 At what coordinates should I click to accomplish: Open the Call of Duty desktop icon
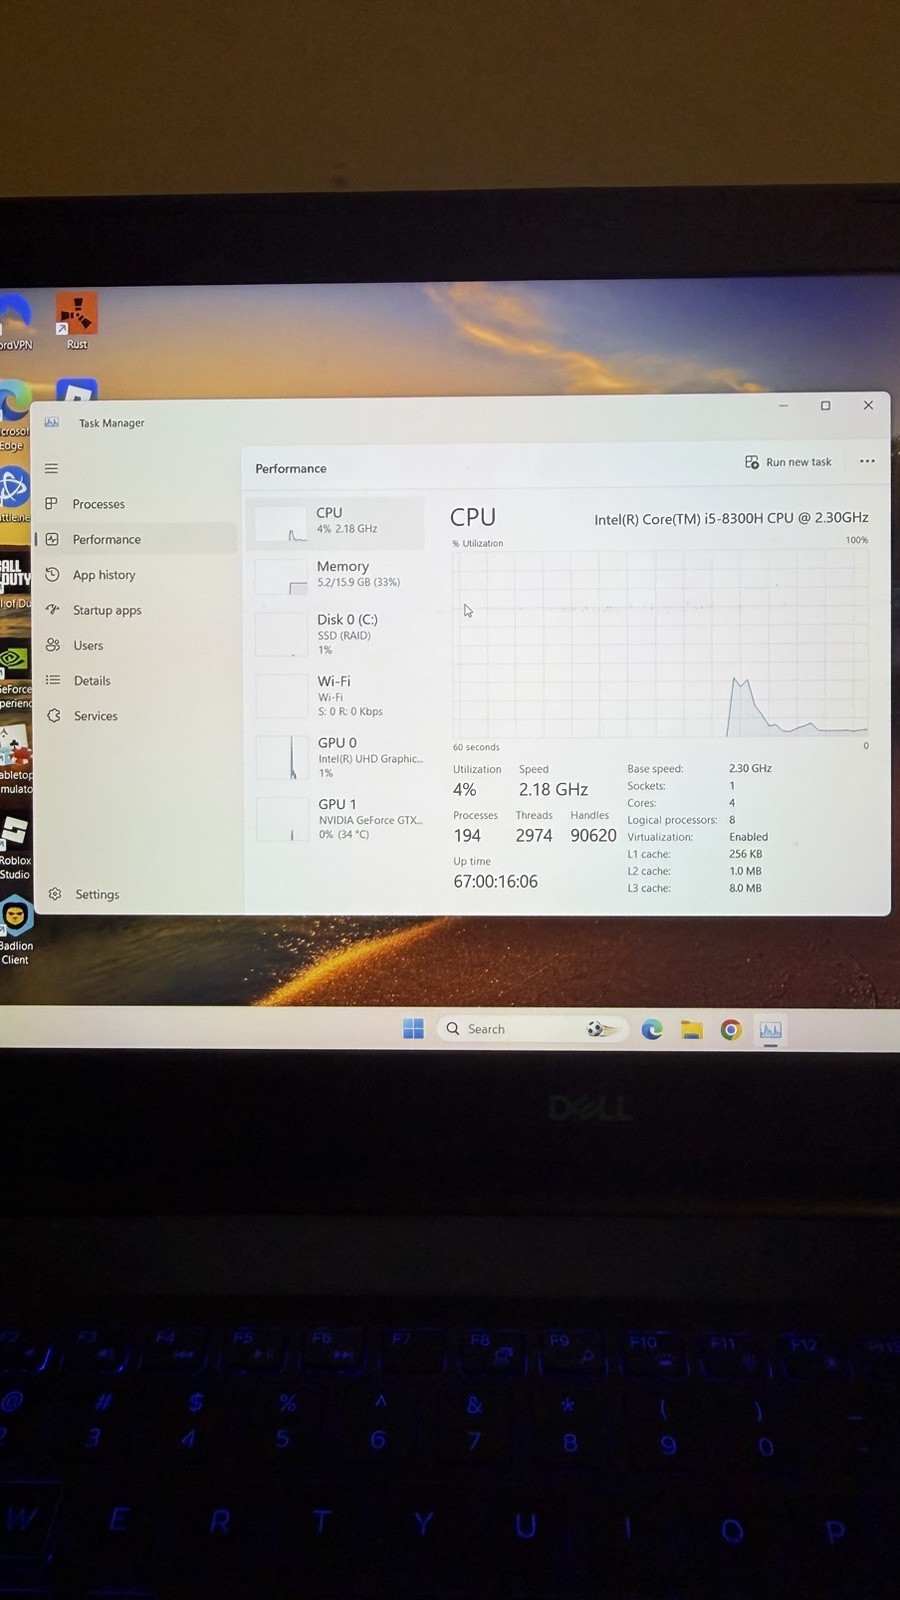pos(14,580)
